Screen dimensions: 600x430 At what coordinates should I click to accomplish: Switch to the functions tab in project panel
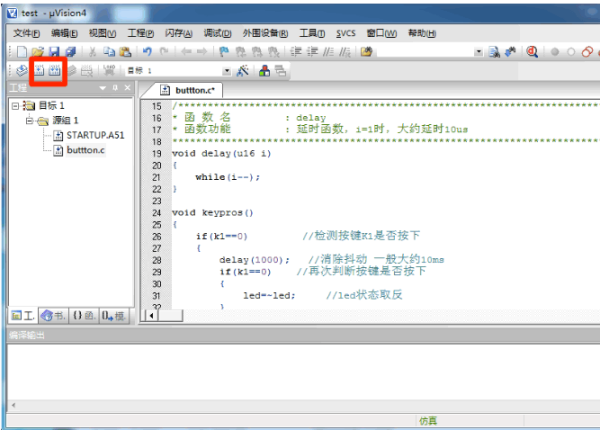83,316
